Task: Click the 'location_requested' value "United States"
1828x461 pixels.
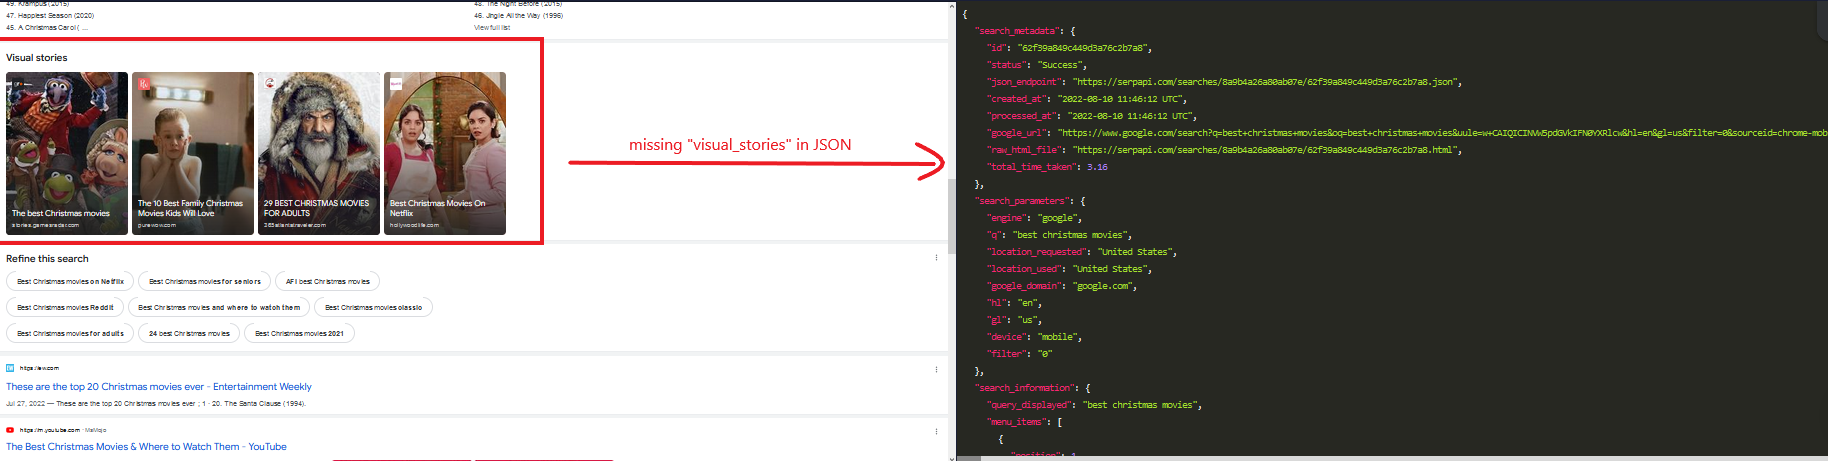Action: (1135, 252)
